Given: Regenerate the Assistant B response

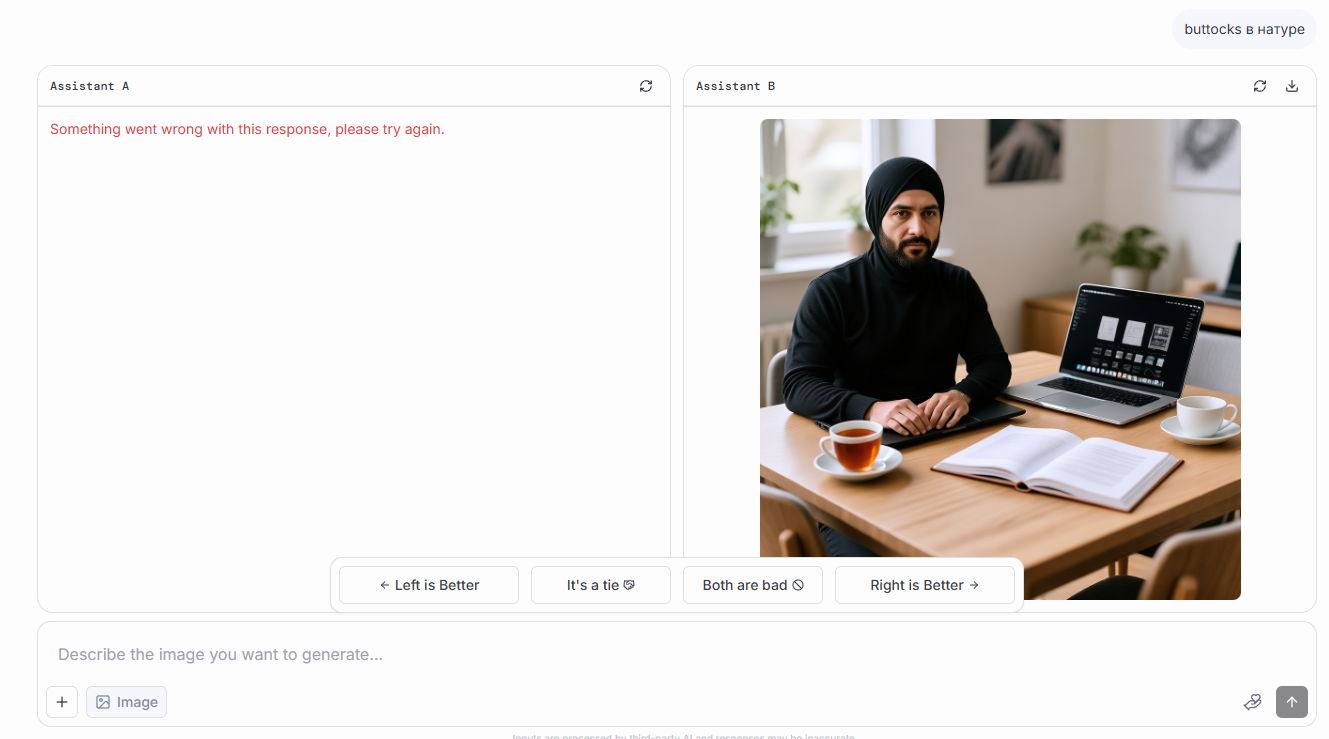Looking at the screenshot, I should pyautogui.click(x=1260, y=86).
